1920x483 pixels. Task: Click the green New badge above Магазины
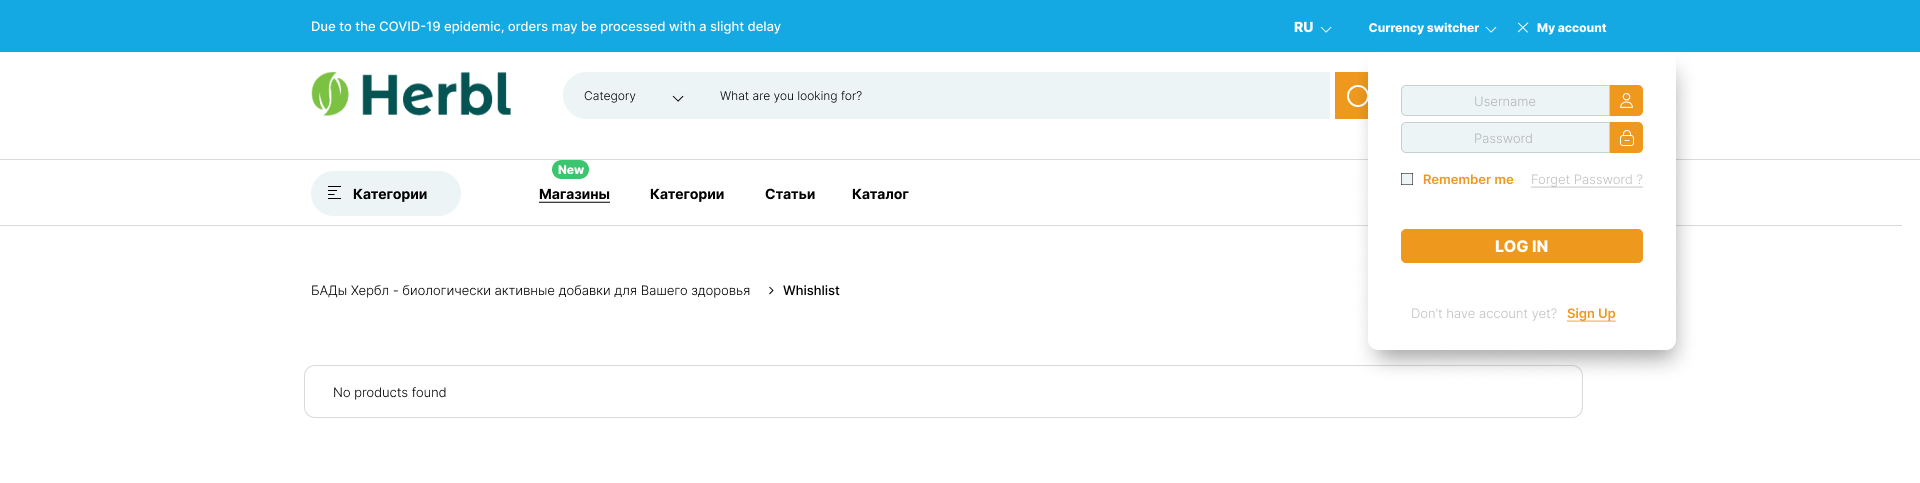(571, 170)
